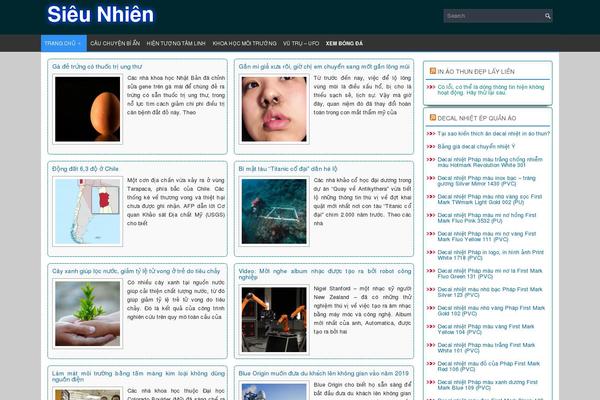Screen dimensions: 600x400
Task: Open Print White 1718 (PVC) decal link
Action: pyautogui.click(x=491, y=255)
